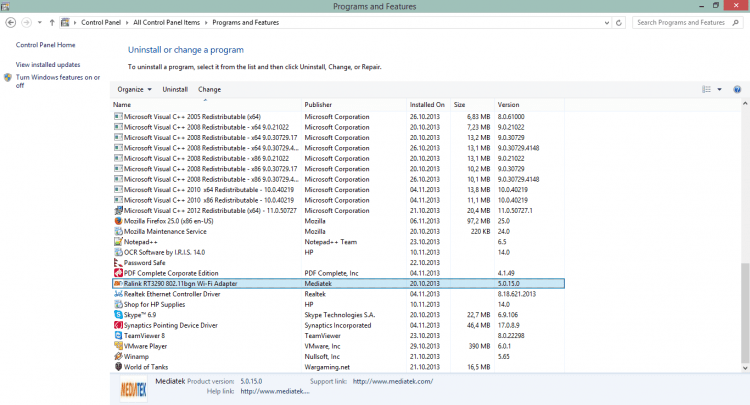Click the change view icon
Image resolution: width=750 pixels, height=405 pixels.
pos(706,89)
